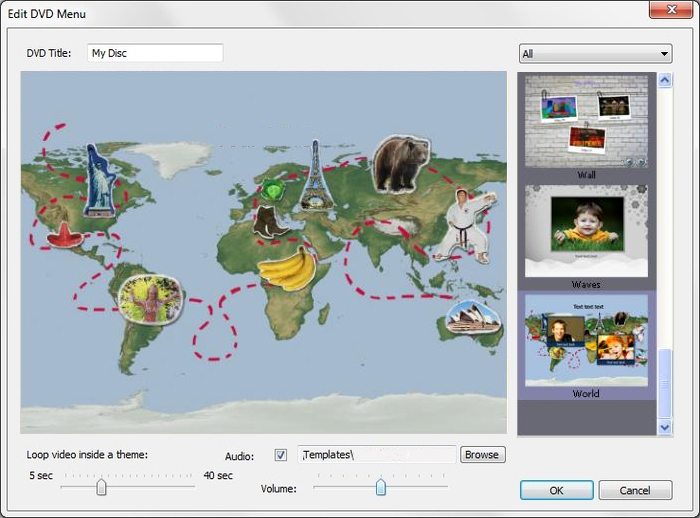Click the loop video duration slider handle

pyautogui.click(x=101, y=487)
